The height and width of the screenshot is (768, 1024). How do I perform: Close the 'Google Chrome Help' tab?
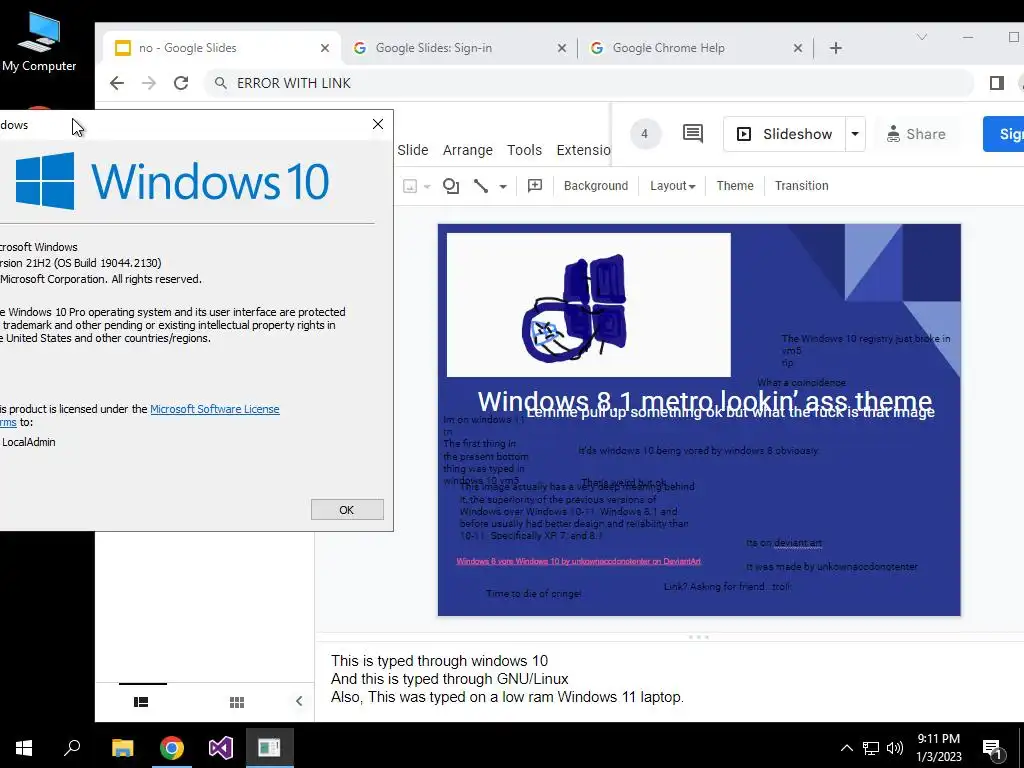(797, 48)
